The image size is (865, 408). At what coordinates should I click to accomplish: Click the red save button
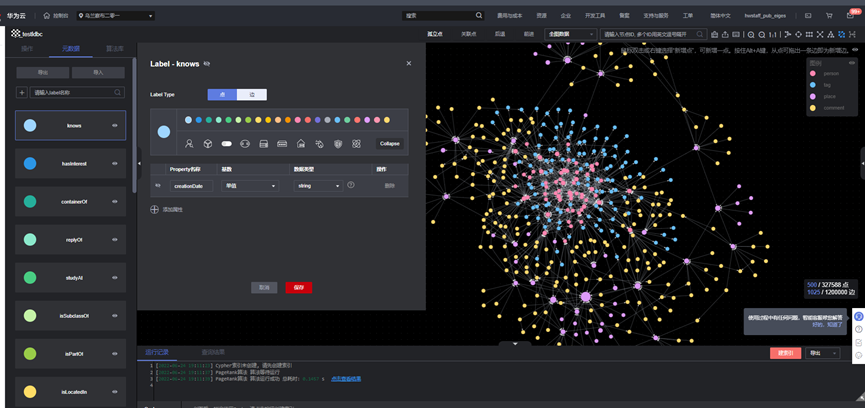click(x=298, y=287)
